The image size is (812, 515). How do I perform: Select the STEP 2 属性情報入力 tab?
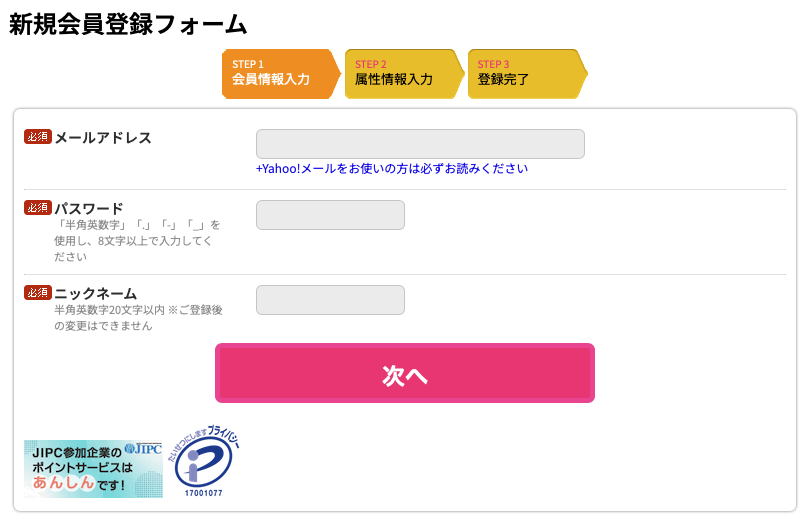(404, 74)
